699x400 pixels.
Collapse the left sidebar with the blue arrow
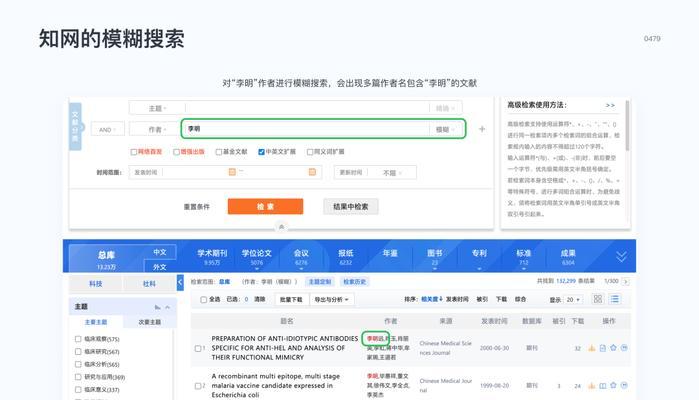coord(180,282)
